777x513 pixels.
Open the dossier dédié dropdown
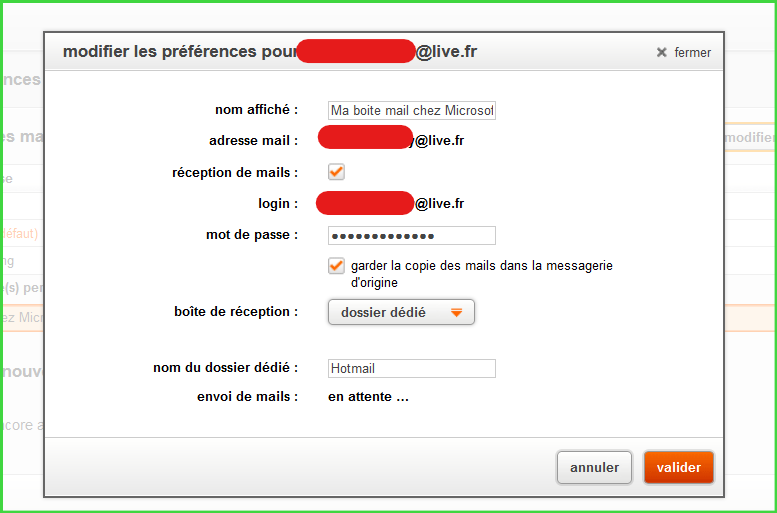click(401, 312)
